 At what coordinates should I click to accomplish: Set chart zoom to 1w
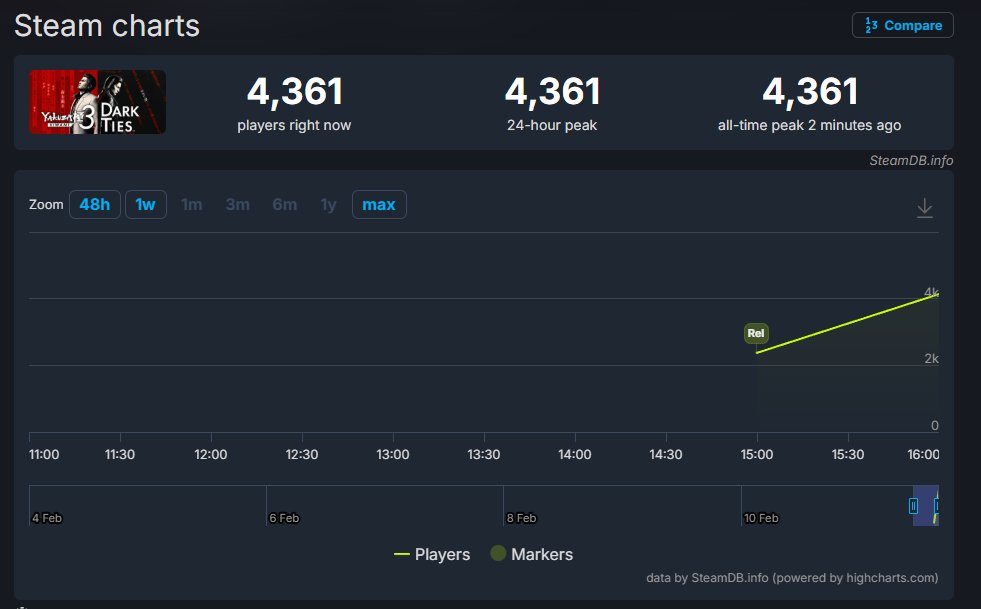(146, 205)
